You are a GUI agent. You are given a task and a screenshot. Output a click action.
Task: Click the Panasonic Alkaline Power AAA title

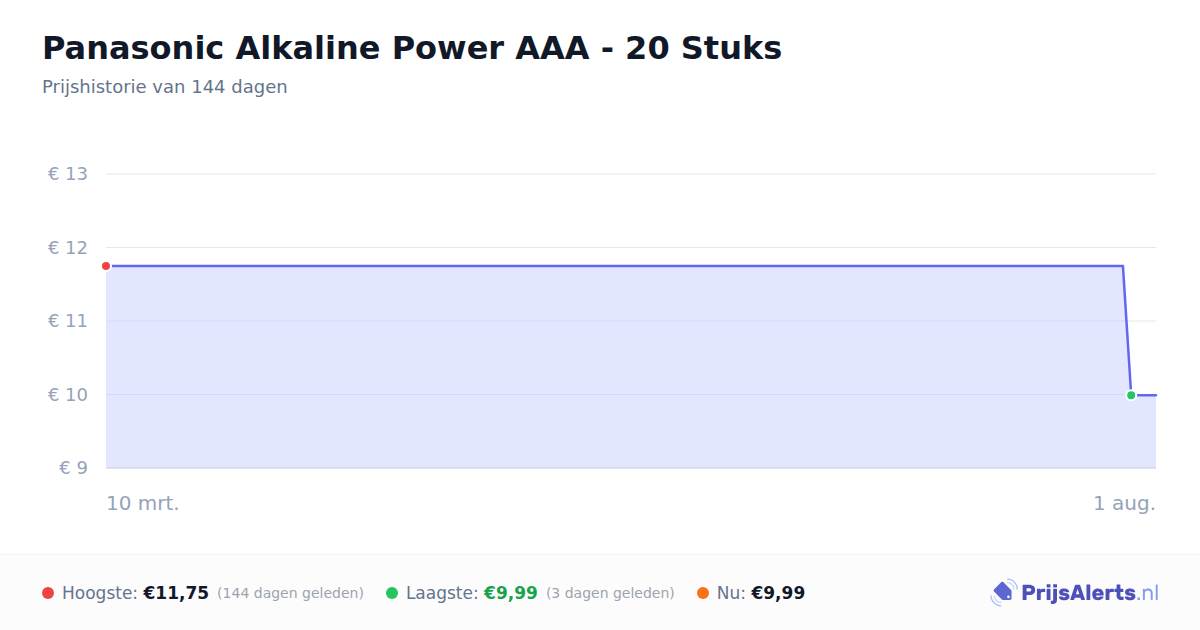click(x=412, y=48)
